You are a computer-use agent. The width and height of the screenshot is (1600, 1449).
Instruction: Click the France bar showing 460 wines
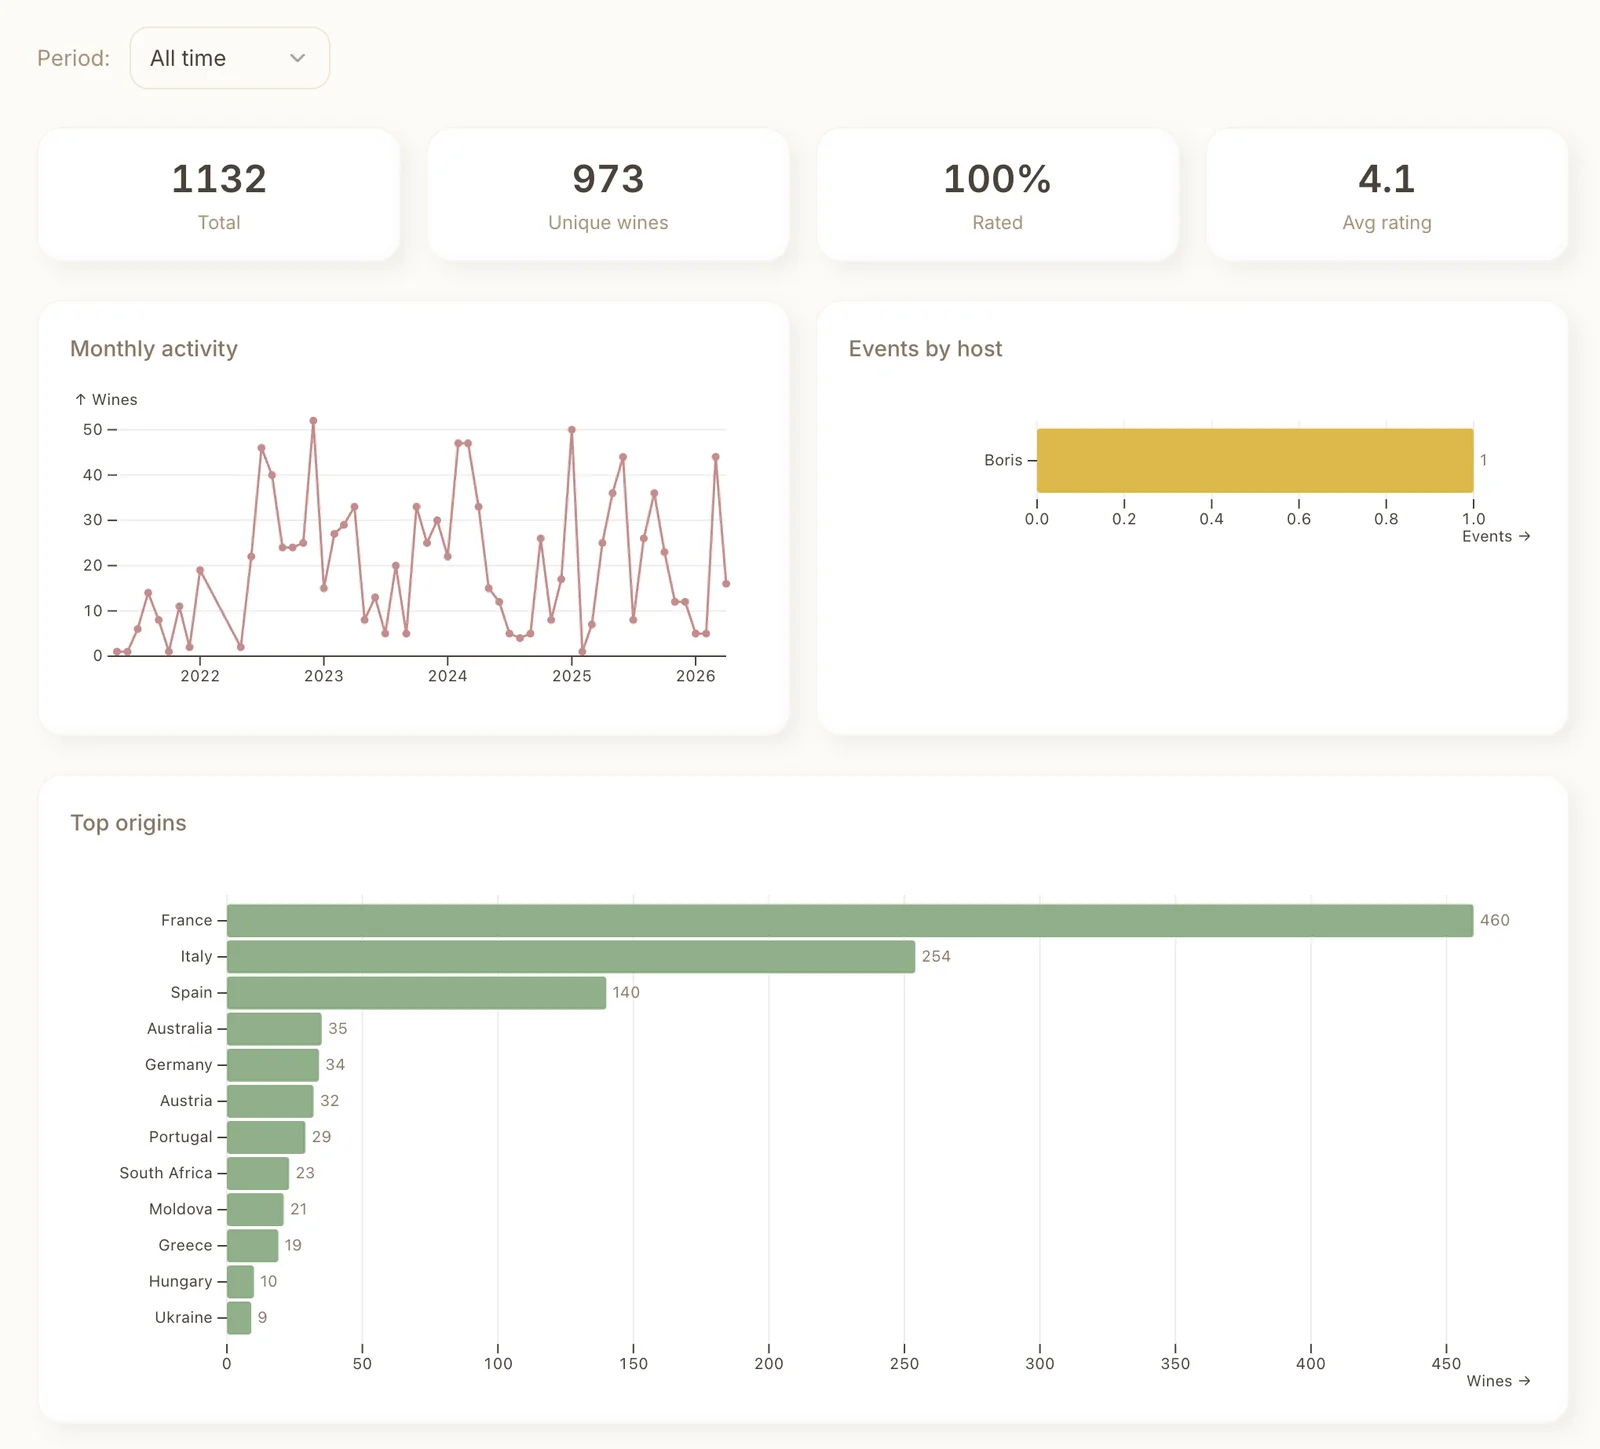click(848, 920)
